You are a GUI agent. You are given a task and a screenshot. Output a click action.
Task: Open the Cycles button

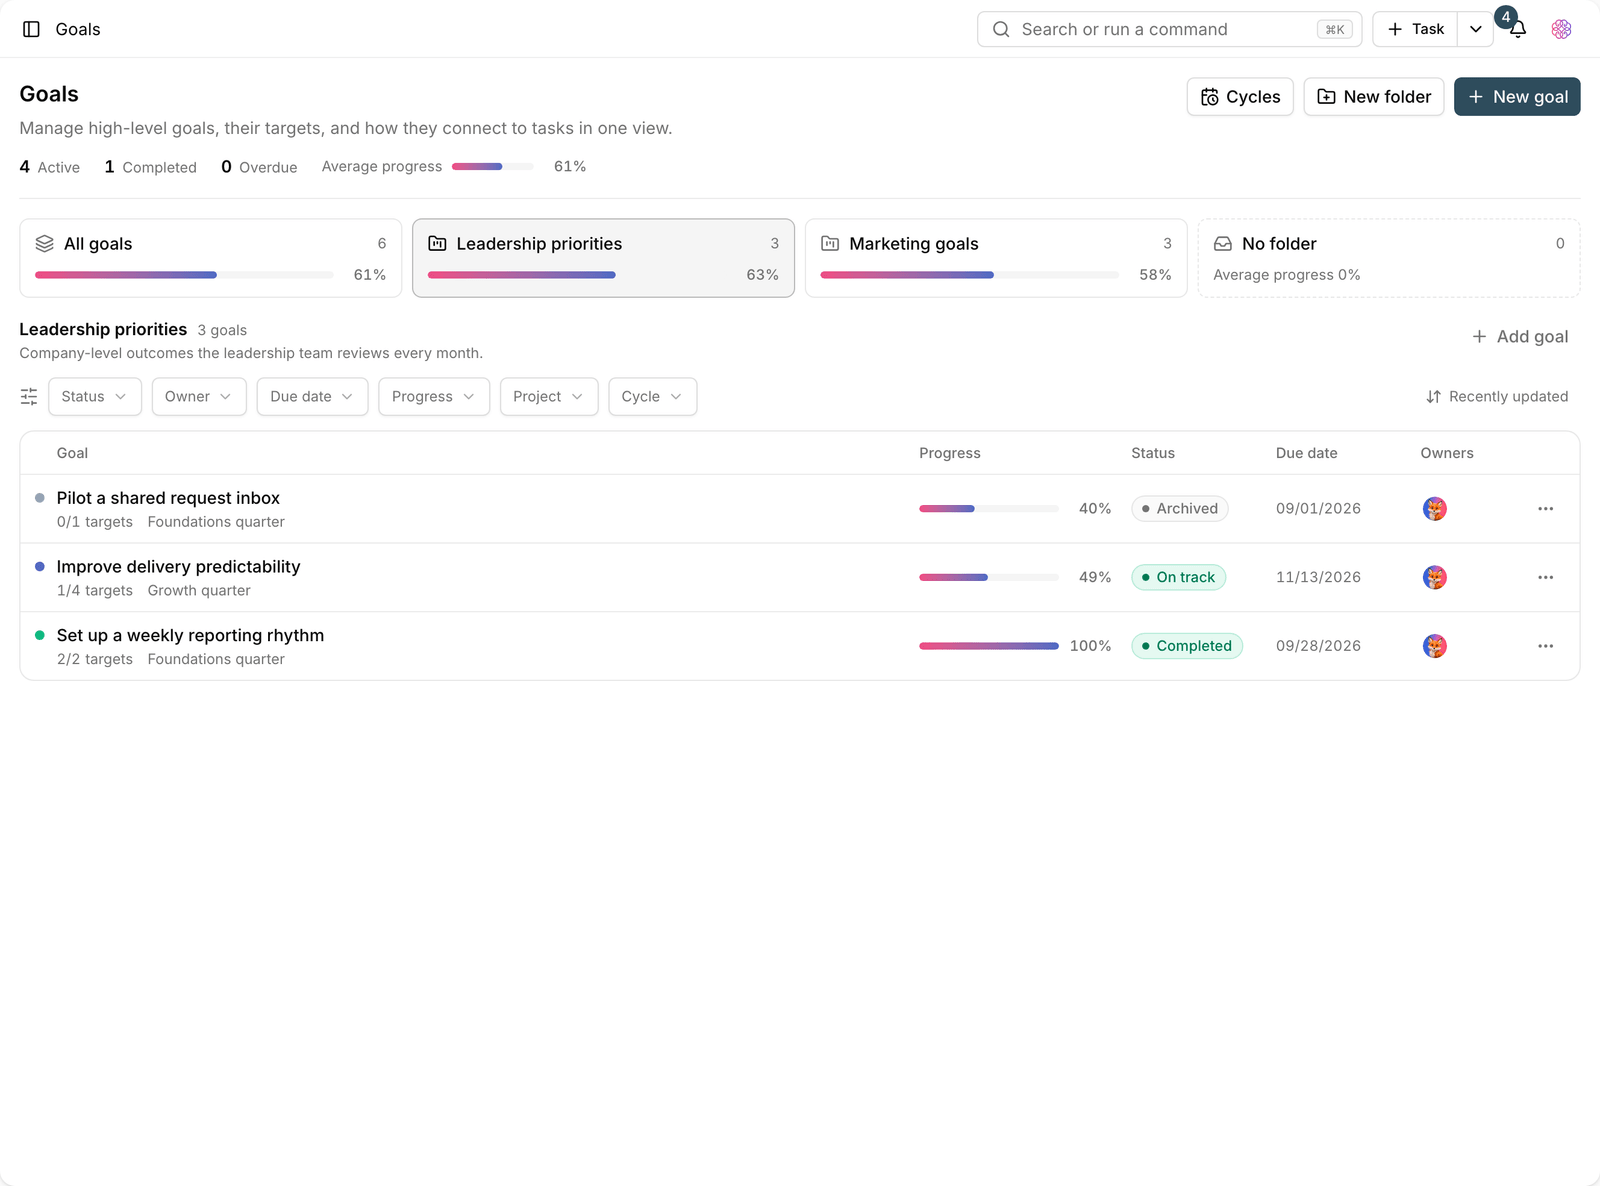pyautogui.click(x=1240, y=97)
